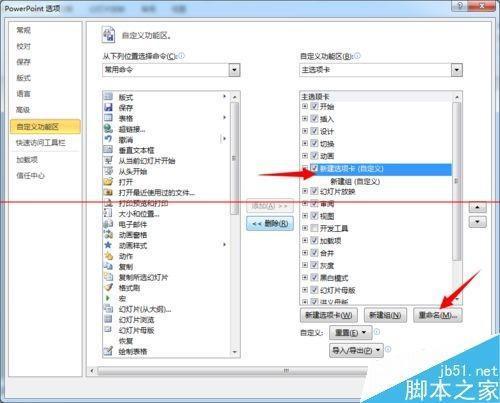This screenshot has width=500, height=403.
Task: Click the Format Painter (格式刷) icon
Action: [108, 288]
